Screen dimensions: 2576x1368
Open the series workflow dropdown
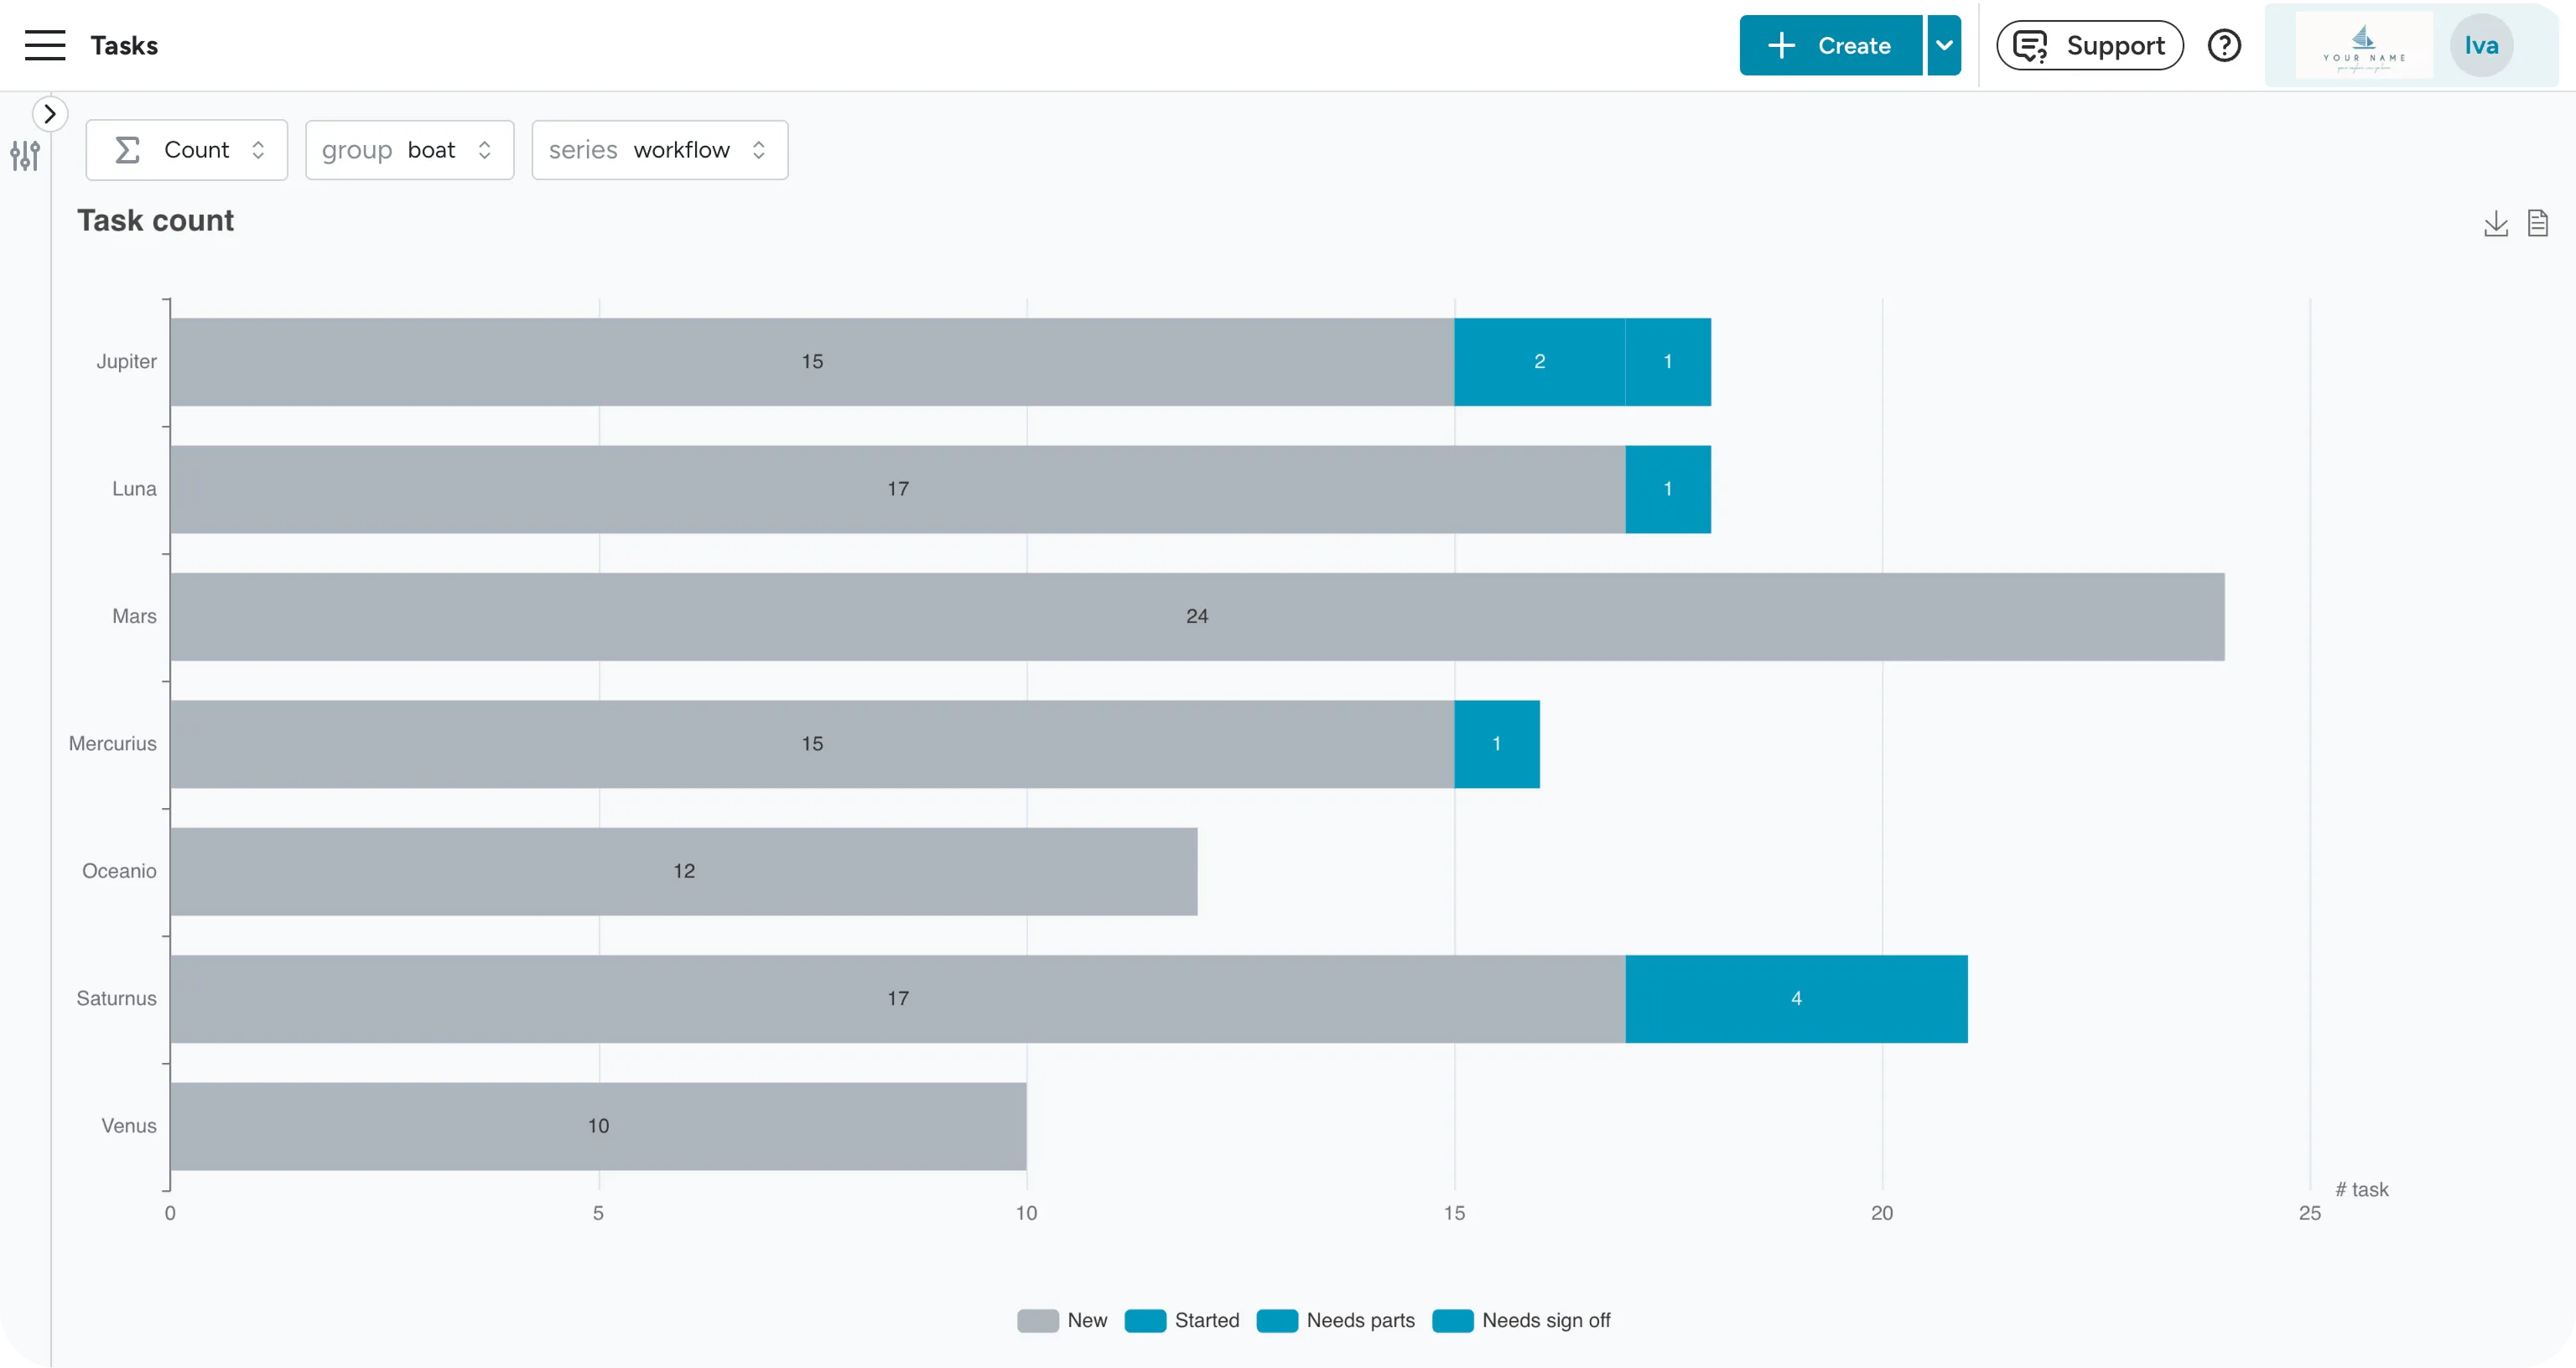pyautogui.click(x=659, y=150)
